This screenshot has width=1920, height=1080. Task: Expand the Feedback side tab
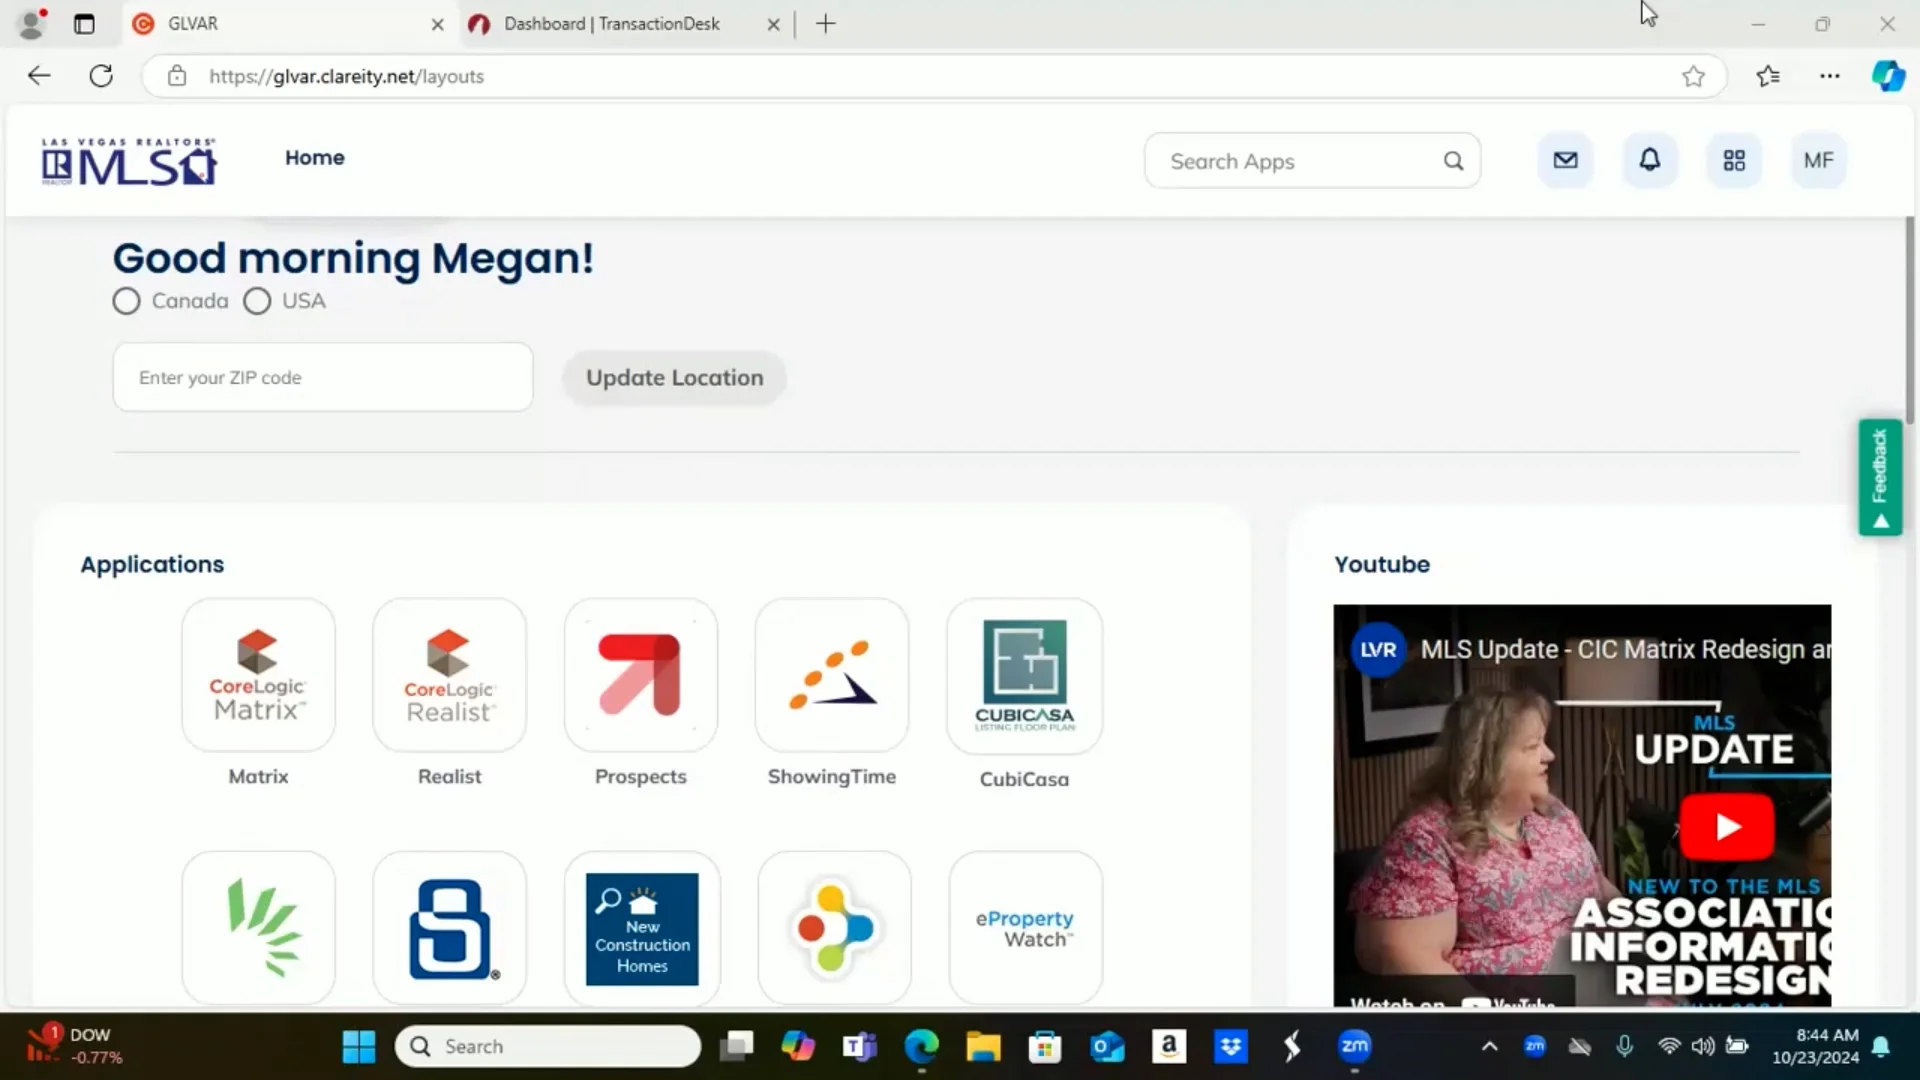[x=1880, y=477]
